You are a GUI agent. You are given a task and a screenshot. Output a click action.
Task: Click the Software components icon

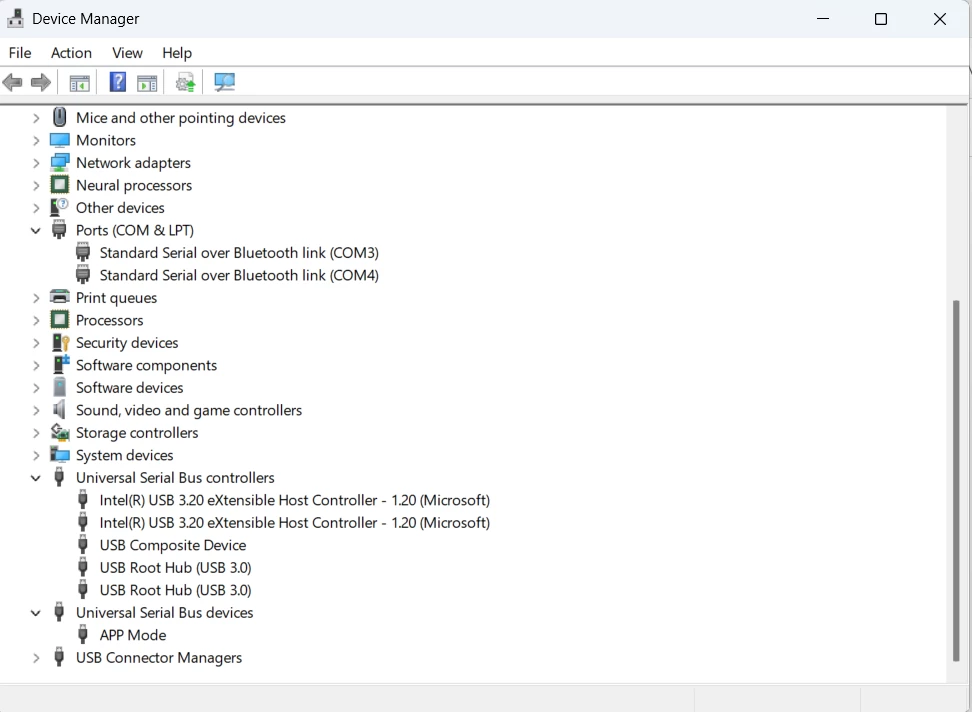coord(60,364)
